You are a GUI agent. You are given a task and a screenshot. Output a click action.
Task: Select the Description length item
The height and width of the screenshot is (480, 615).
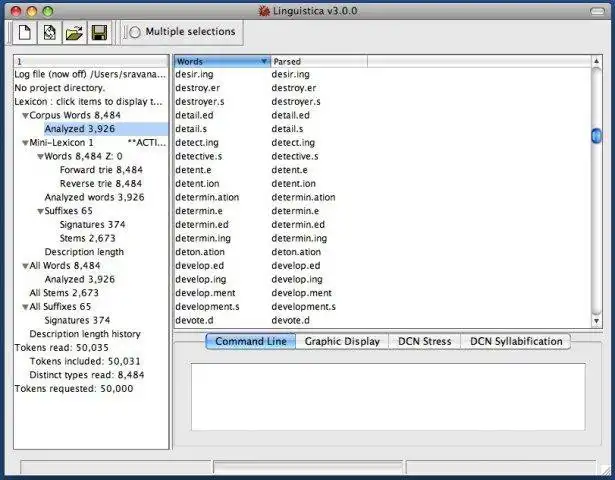pos(84,252)
